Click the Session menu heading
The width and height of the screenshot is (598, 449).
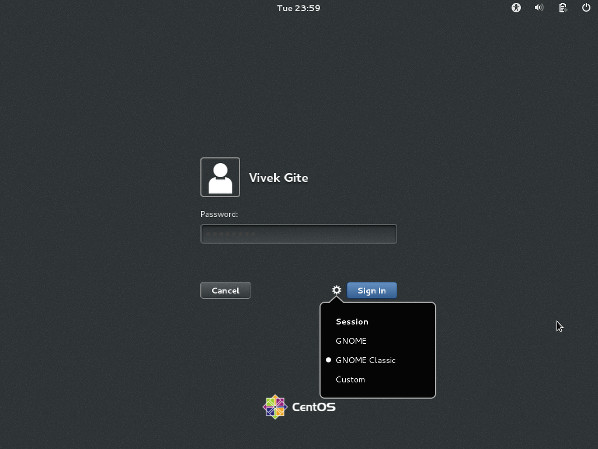click(x=352, y=322)
